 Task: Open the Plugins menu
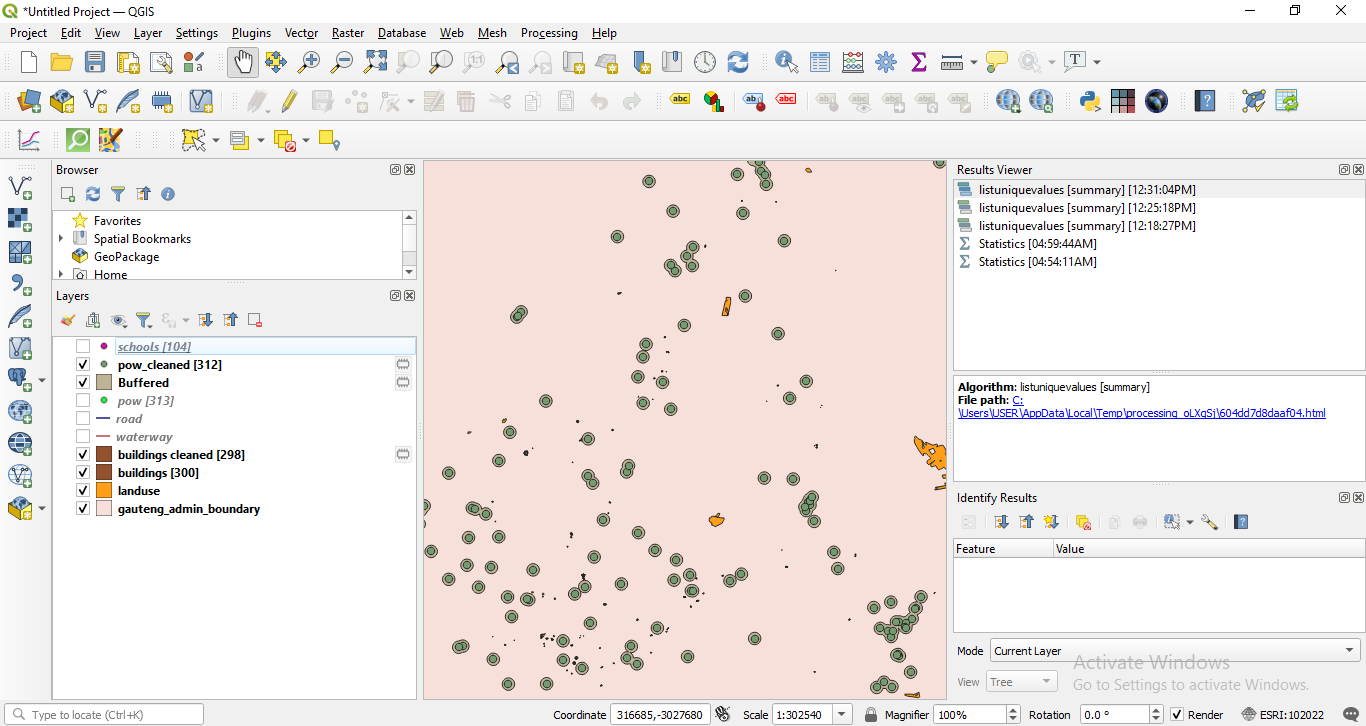click(x=251, y=33)
